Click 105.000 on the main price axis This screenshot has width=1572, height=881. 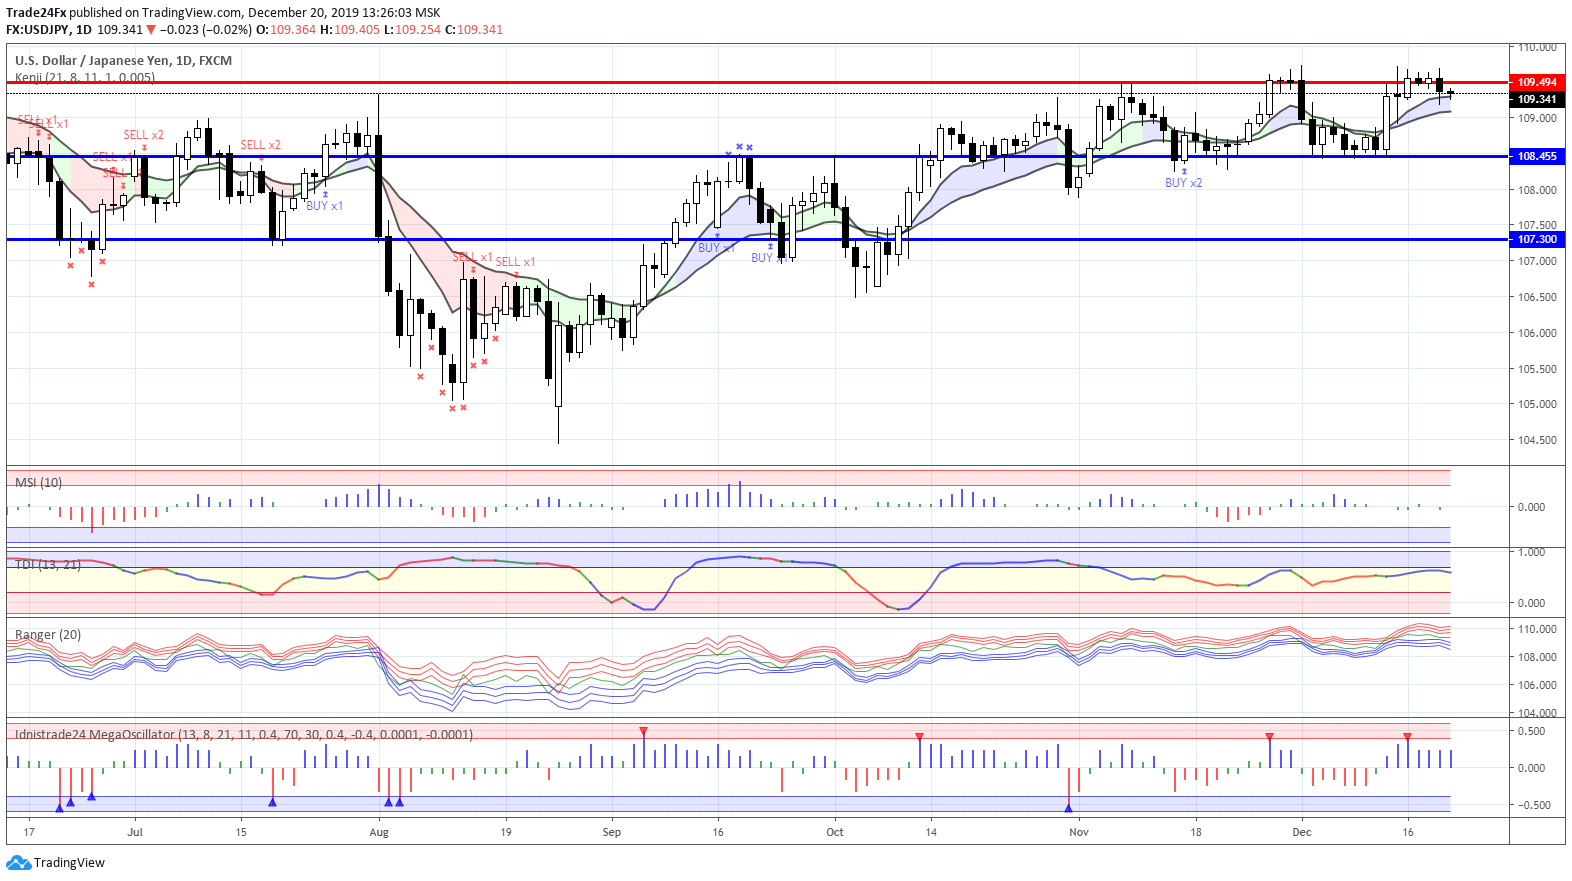[x=1537, y=404]
